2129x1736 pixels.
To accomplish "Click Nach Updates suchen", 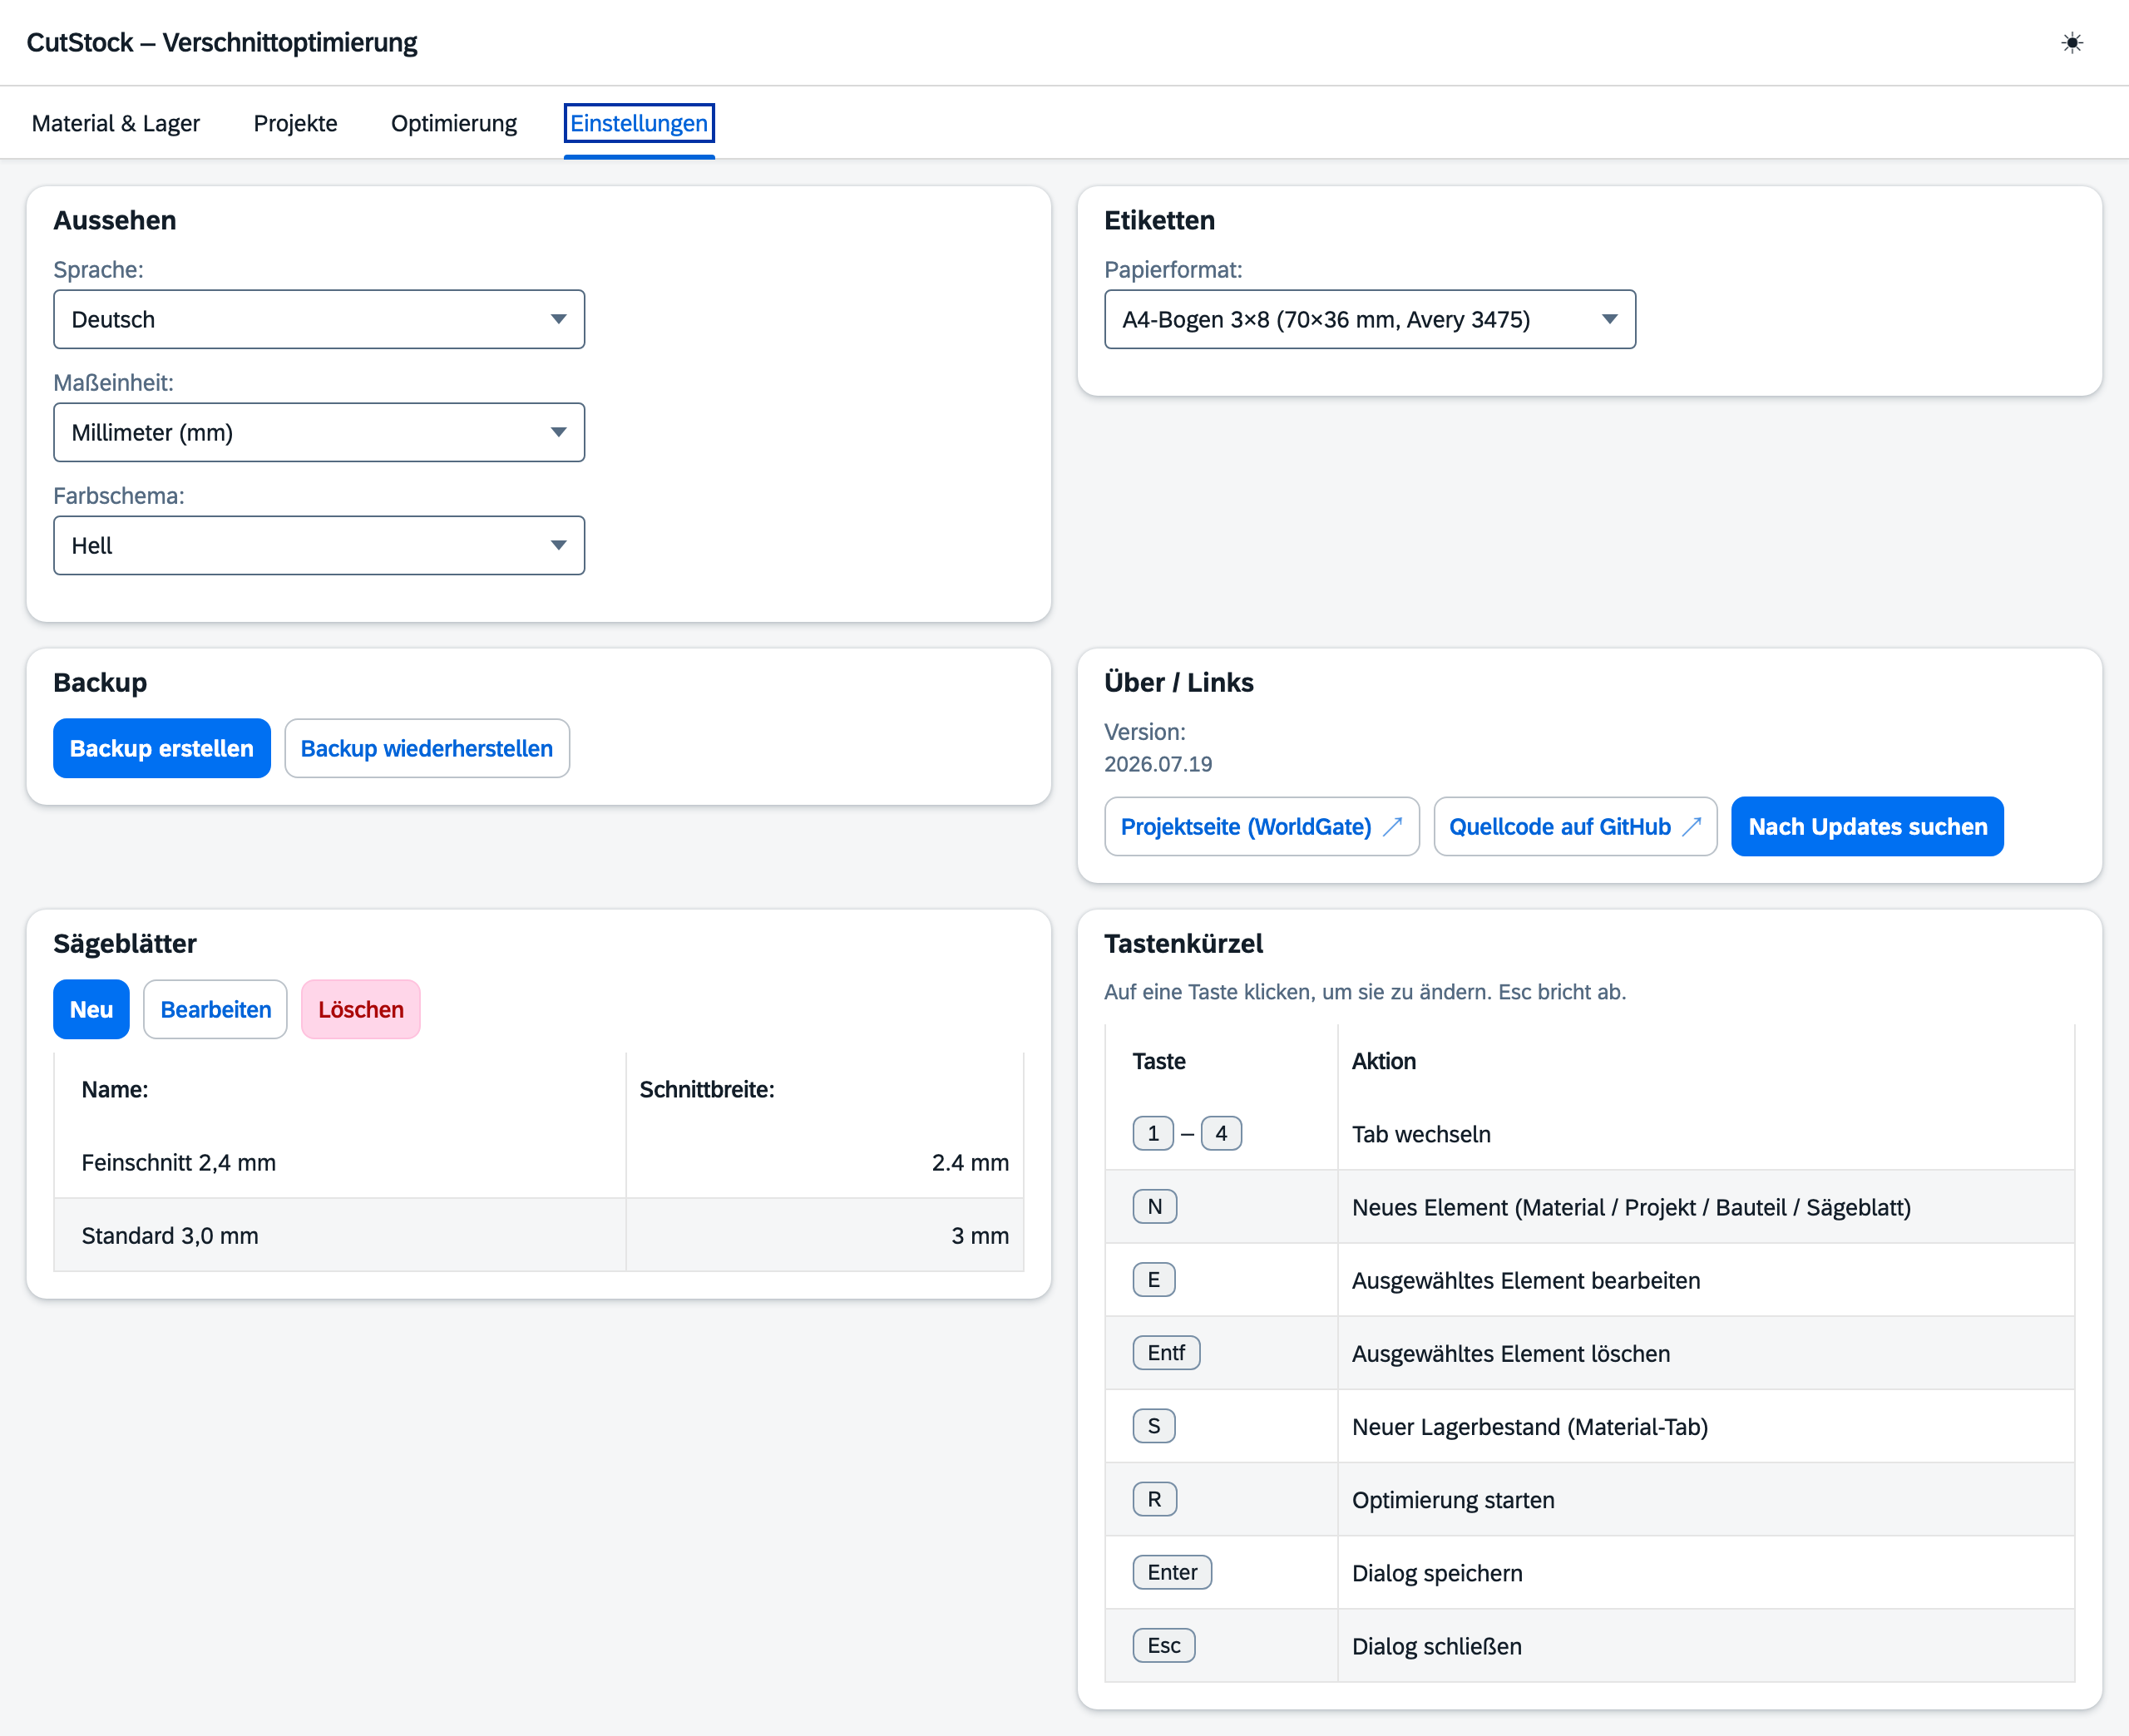I will (1867, 827).
